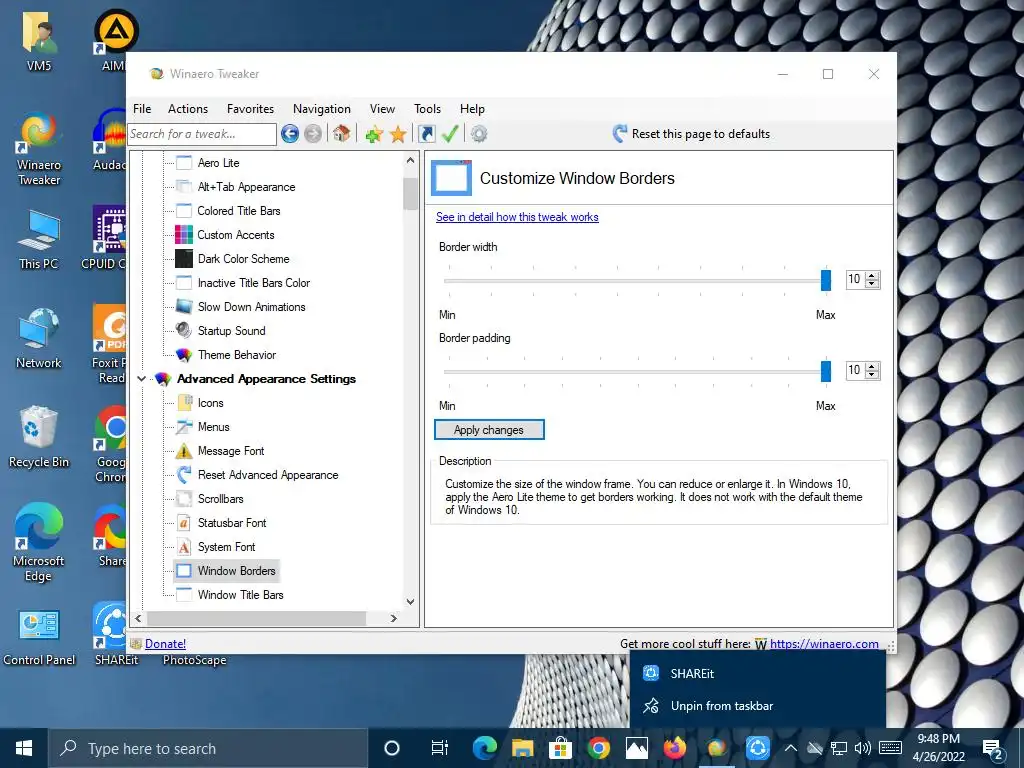Select the Control Panel desktop icon
Image resolution: width=1024 pixels, height=768 pixels.
tap(39, 637)
